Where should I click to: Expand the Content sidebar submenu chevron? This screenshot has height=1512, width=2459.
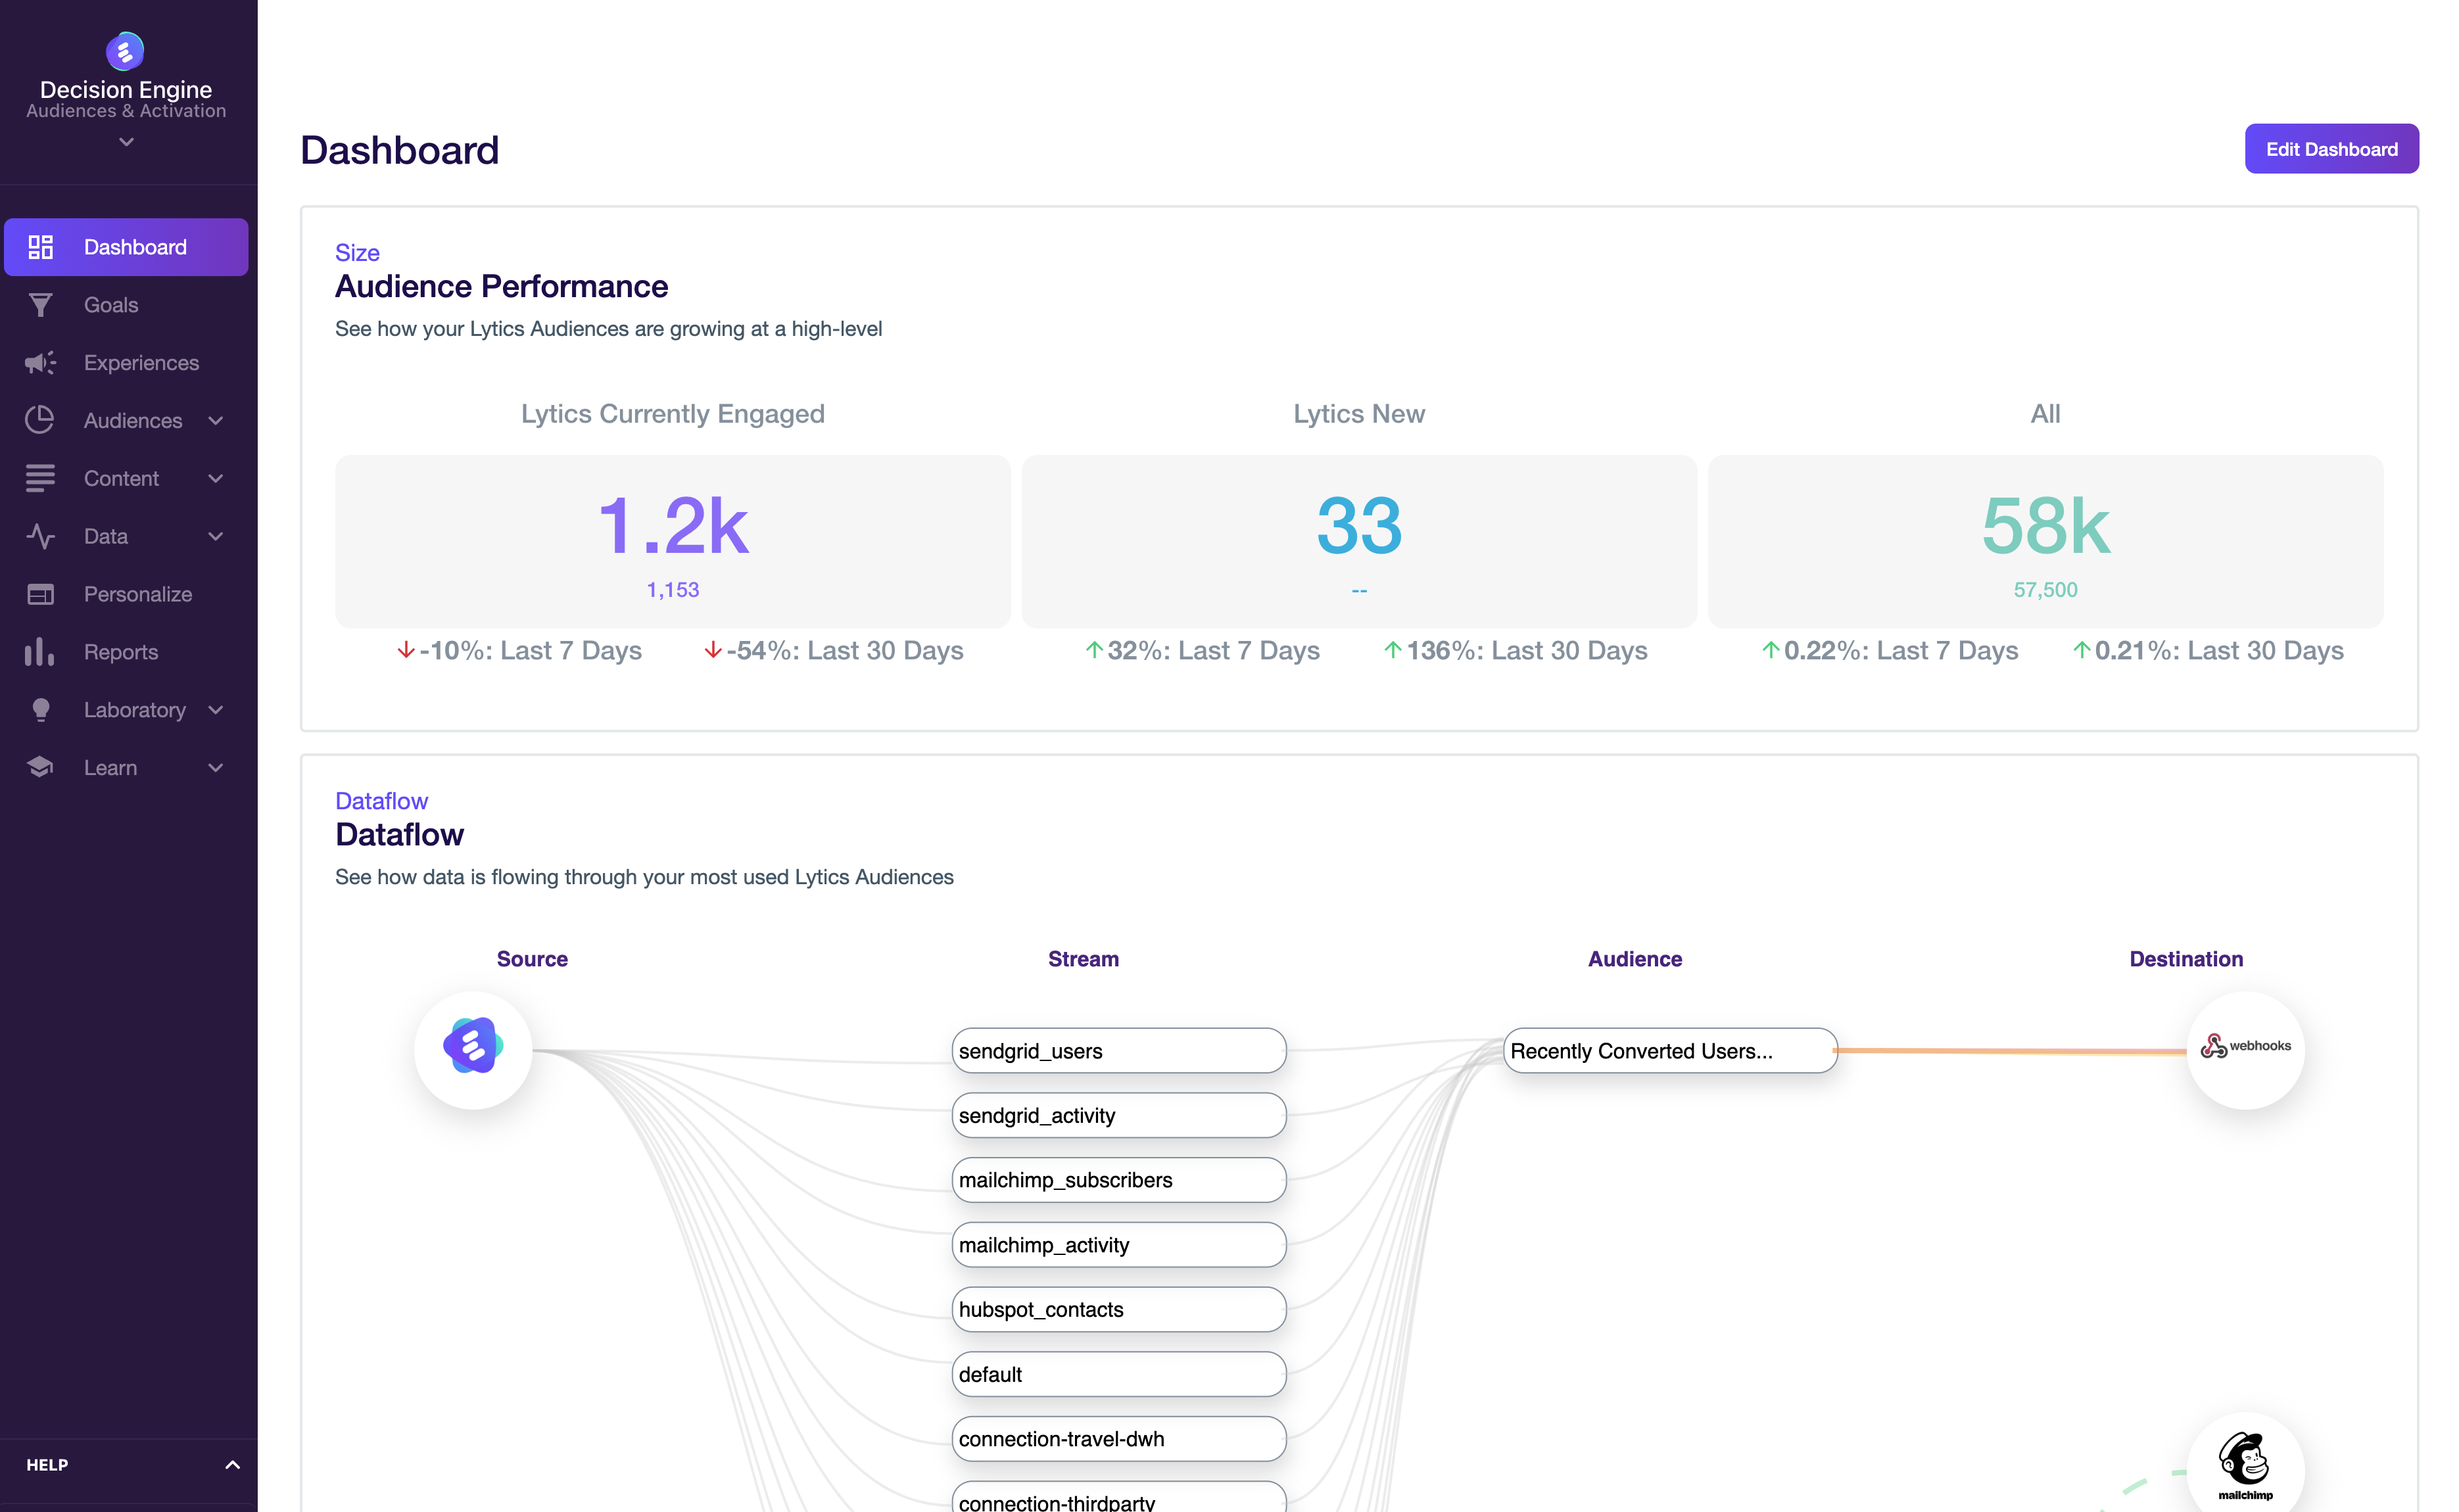coord(216,478)
